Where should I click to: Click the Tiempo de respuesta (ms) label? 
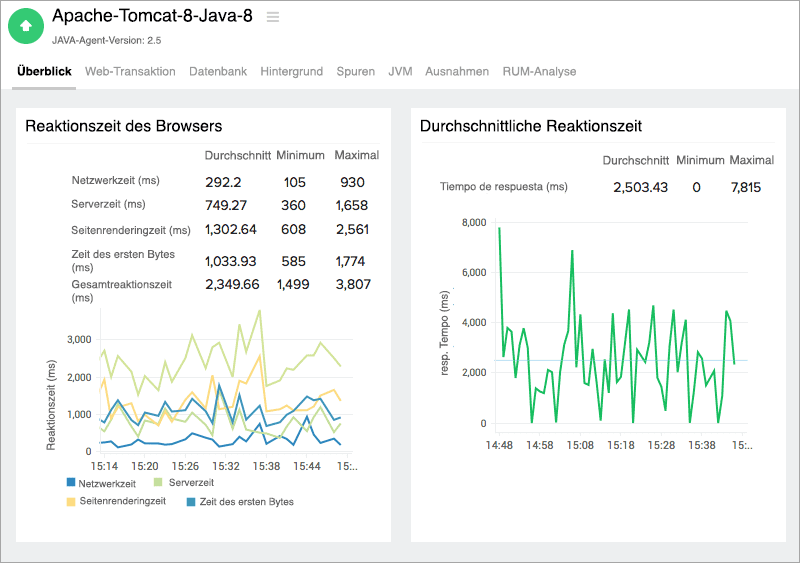[x=504, y=187]
